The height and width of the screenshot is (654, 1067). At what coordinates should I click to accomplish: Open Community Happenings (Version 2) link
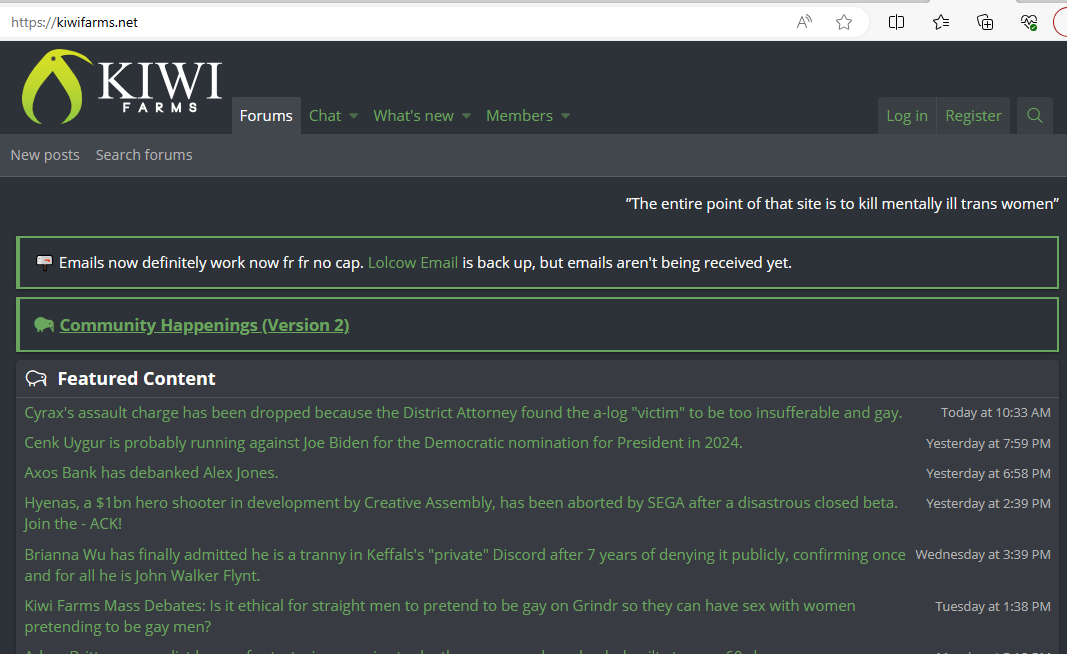[204, 325]
